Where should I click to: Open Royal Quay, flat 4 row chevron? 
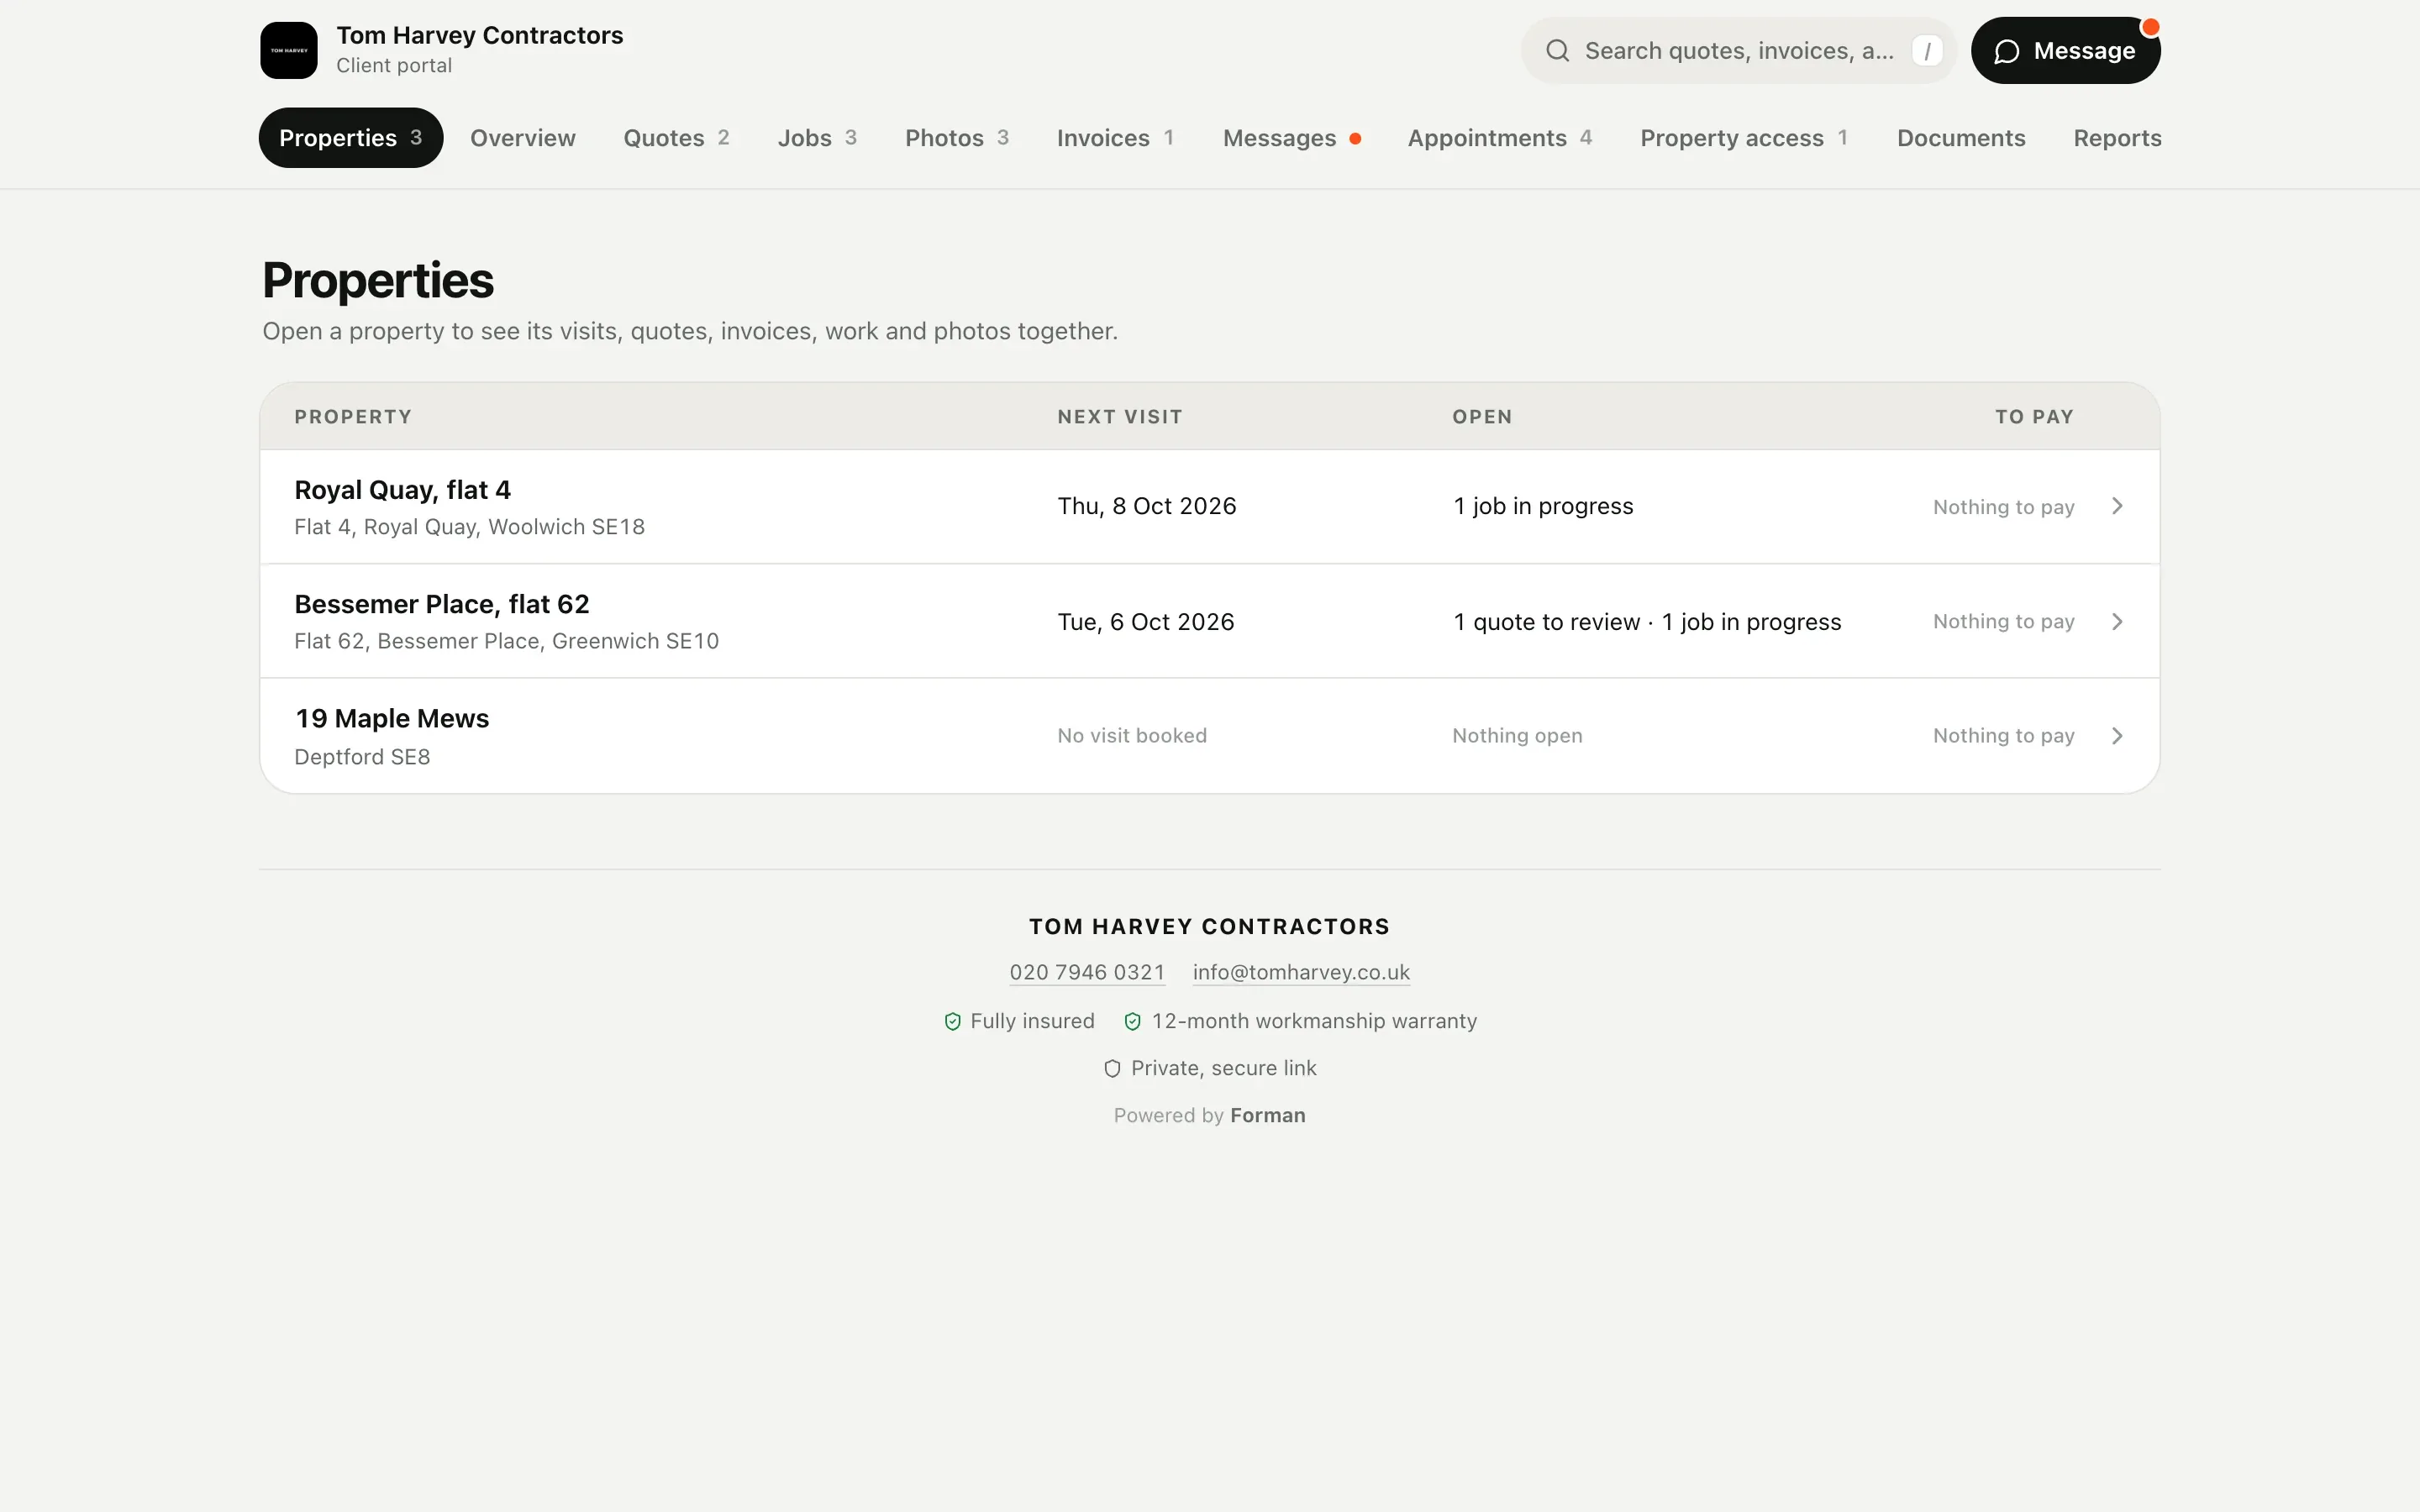(2117, 506)
